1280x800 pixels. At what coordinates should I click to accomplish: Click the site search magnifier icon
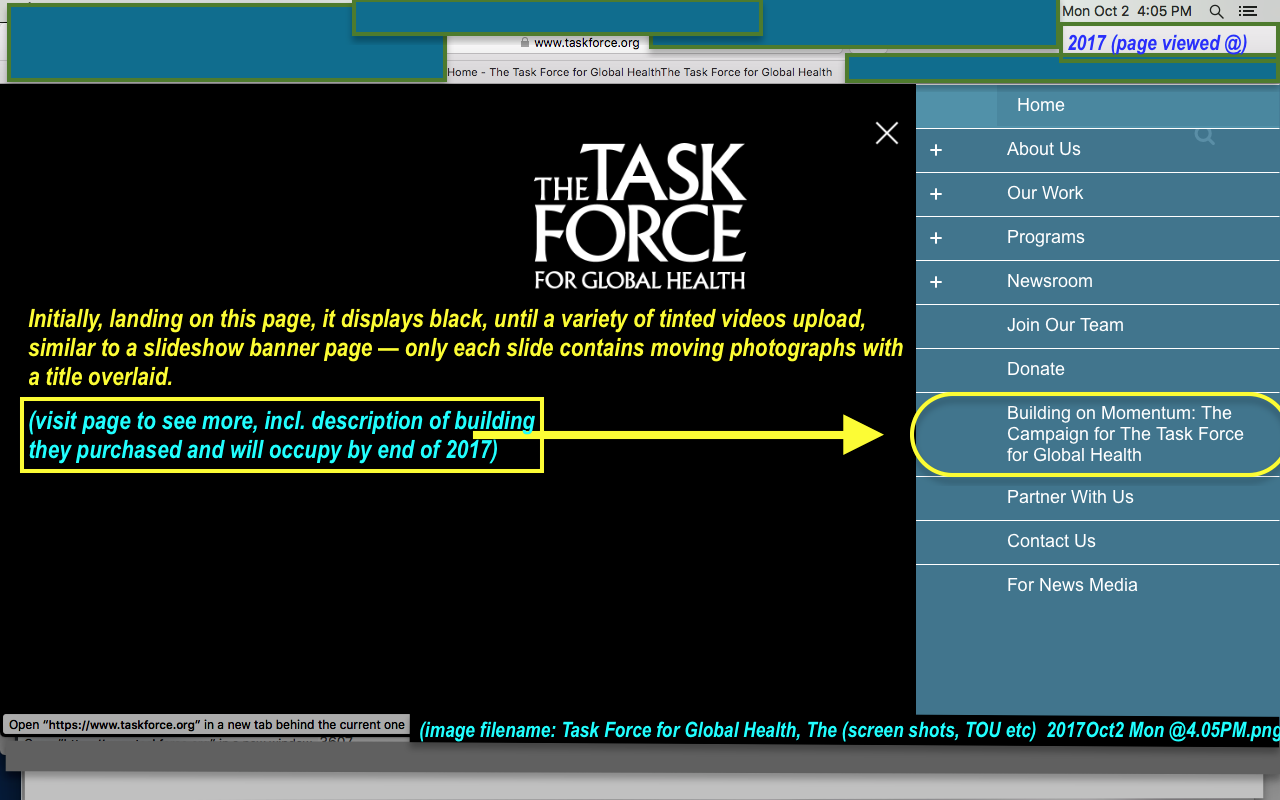click(x=1205, y=136)
